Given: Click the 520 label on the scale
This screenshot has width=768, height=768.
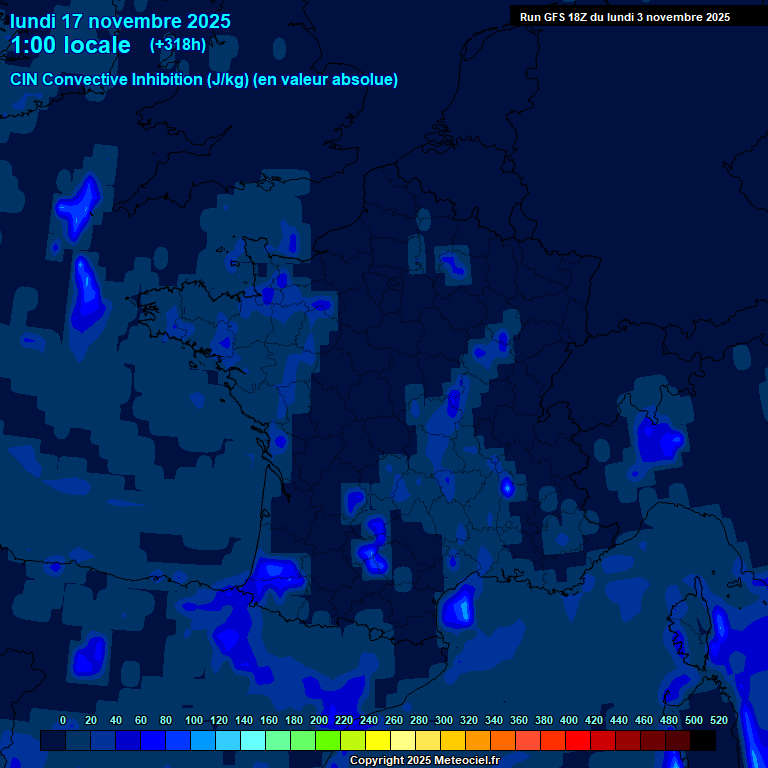Looking at the screenshot, I should [x=718, y=720].
